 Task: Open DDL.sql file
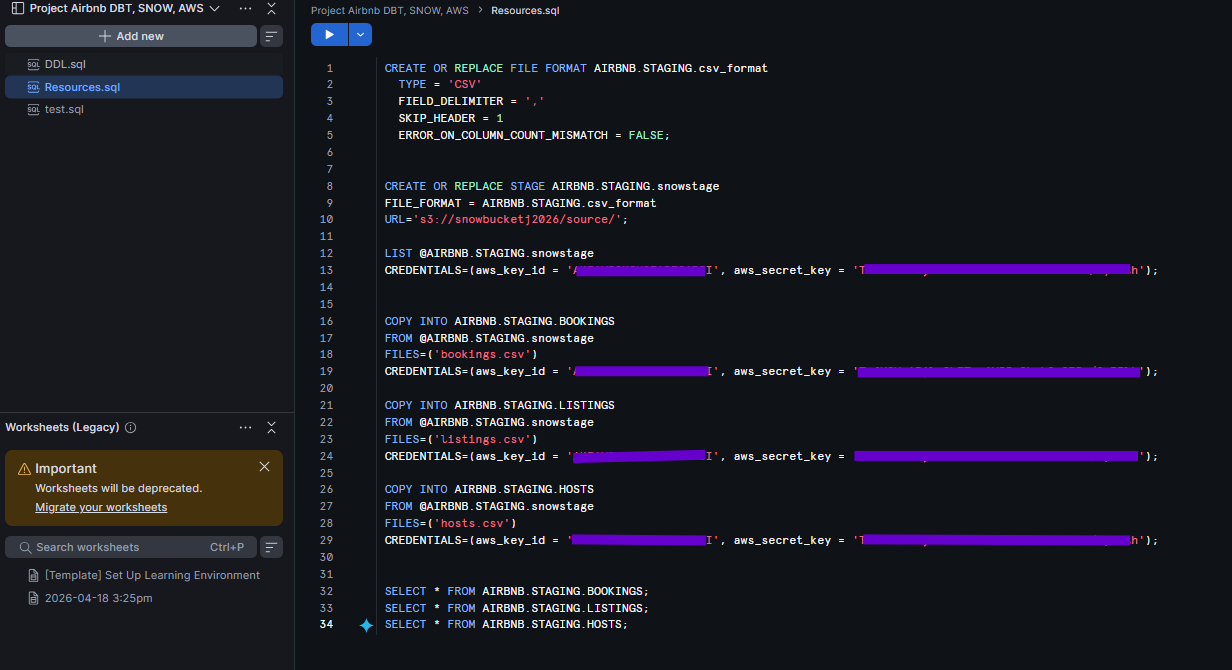click(x=65, y=64)
